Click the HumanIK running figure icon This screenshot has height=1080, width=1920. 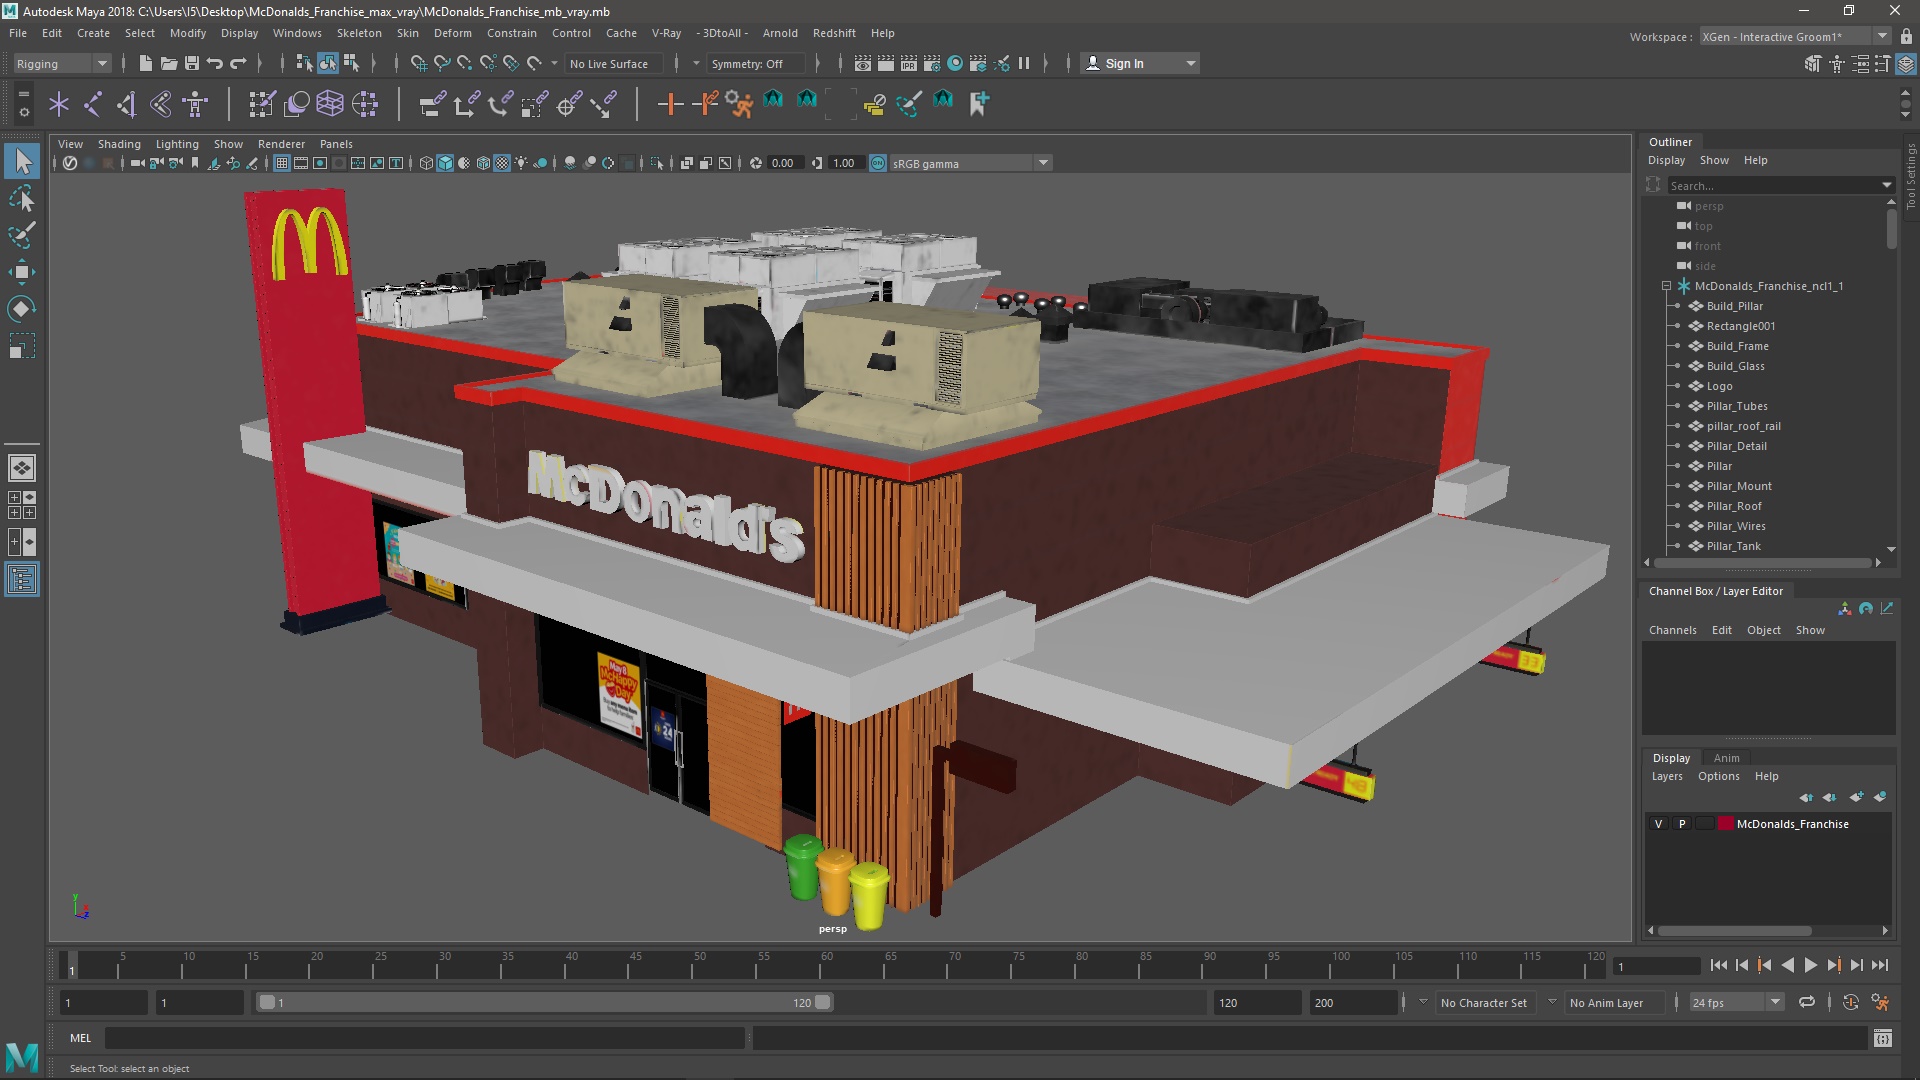[x=739, y=104]
